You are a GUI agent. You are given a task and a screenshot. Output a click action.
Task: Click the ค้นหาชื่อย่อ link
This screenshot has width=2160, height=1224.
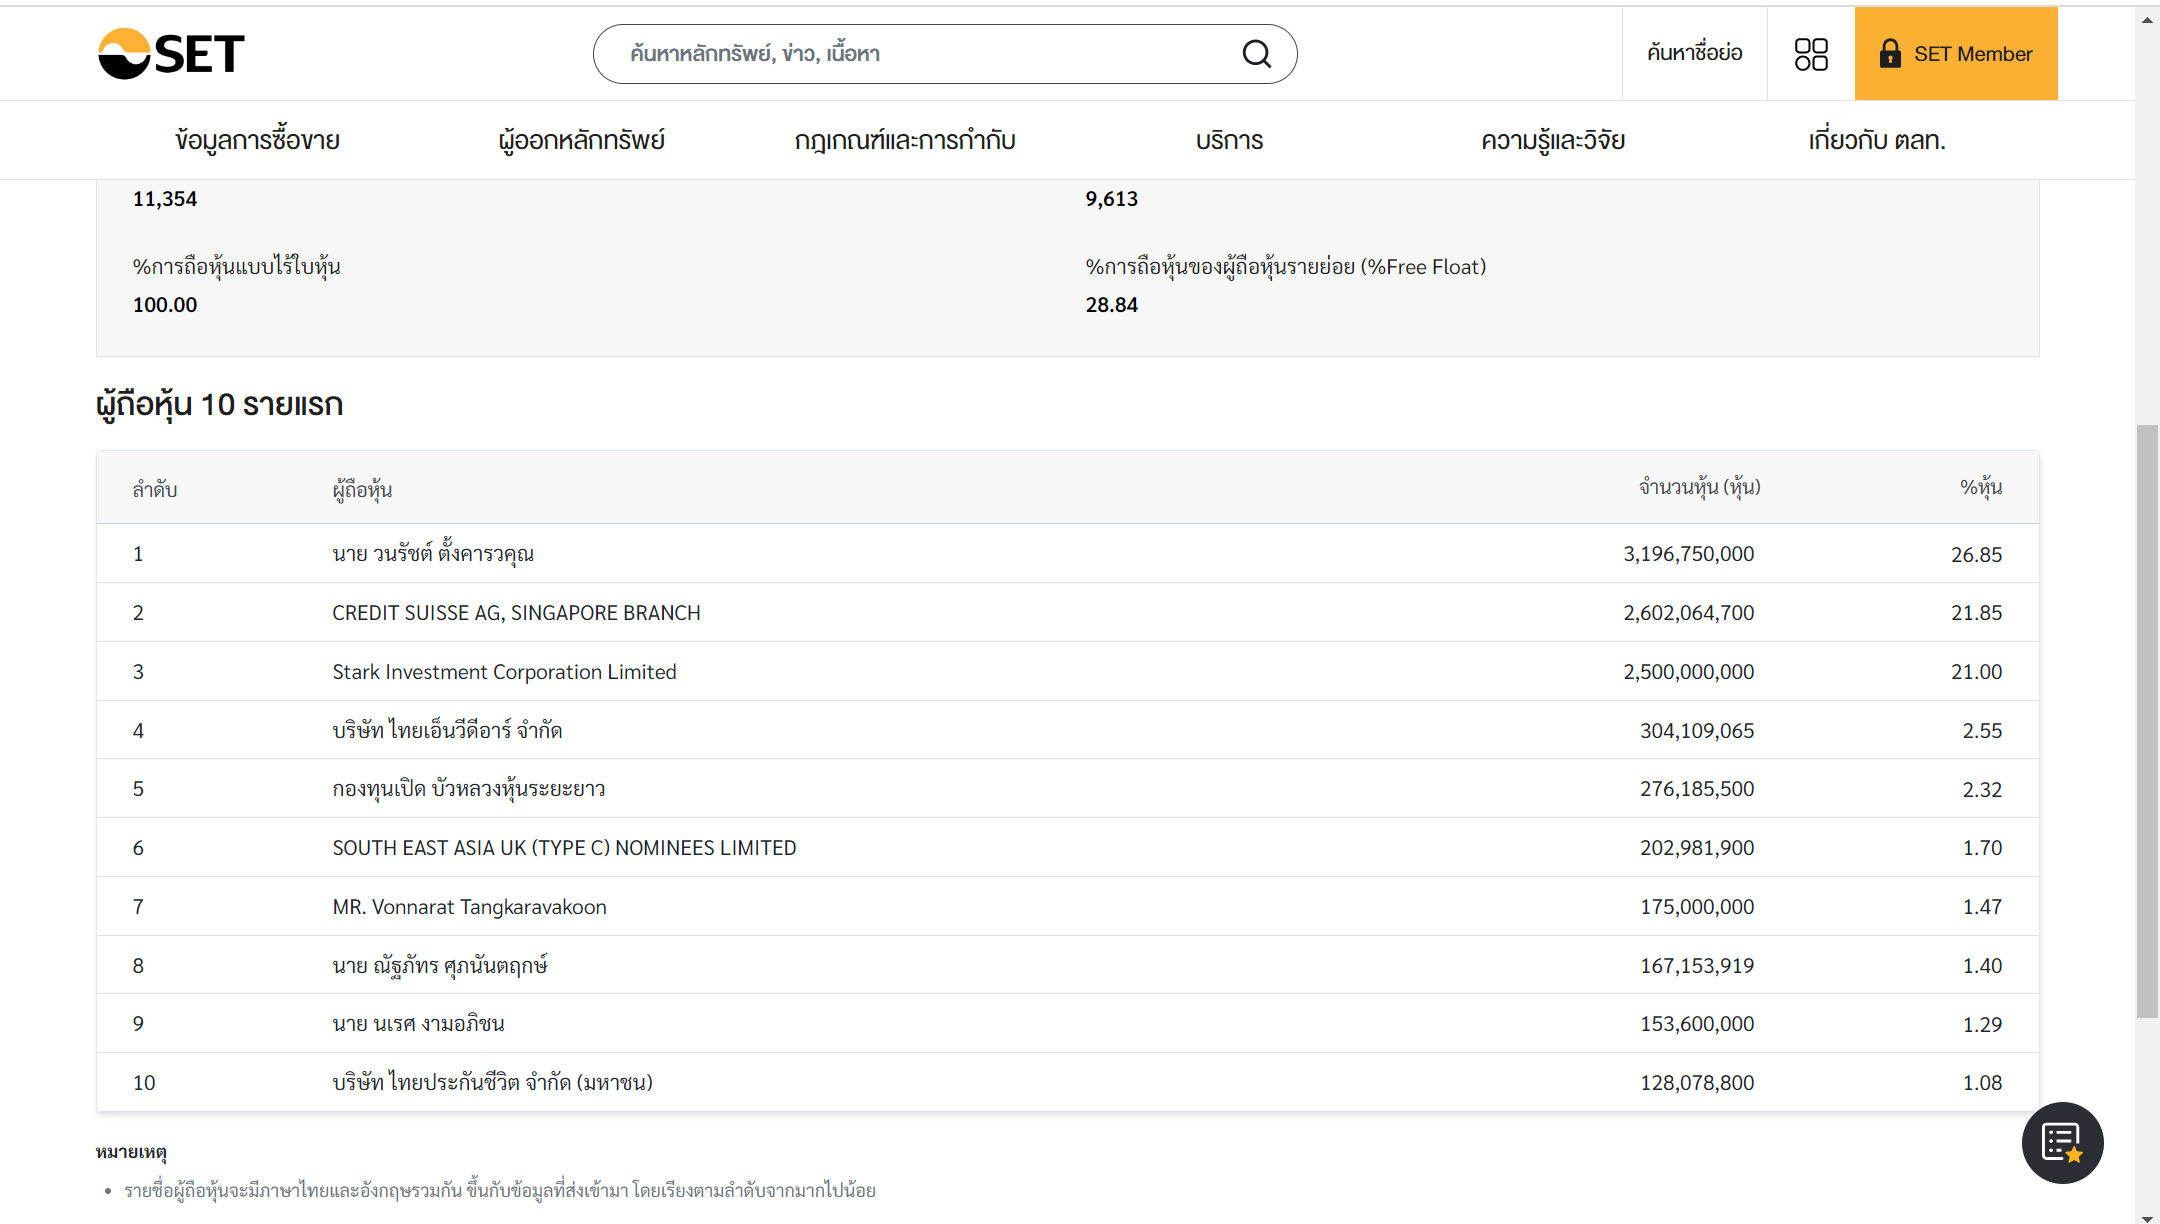click(x=1694, y=53)
